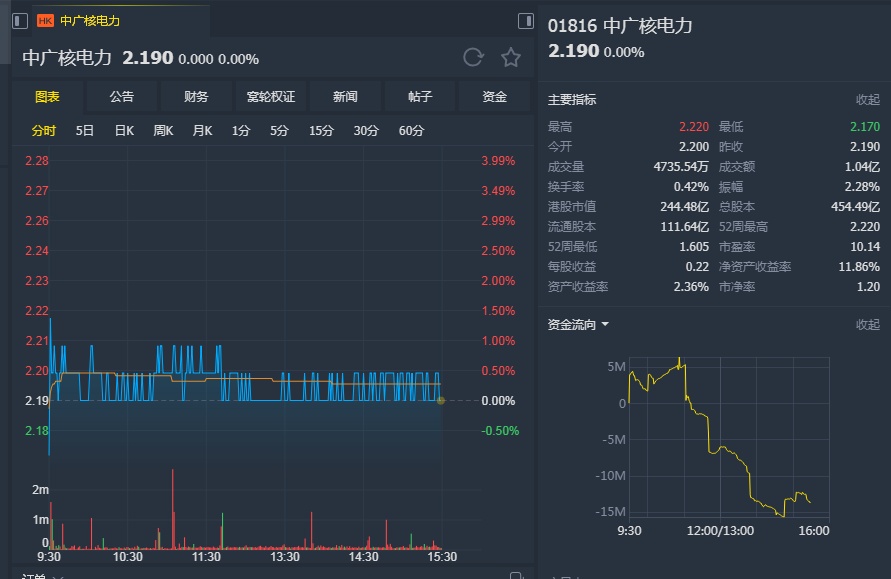Click the HK market badge icon

(x=45, y=21)
